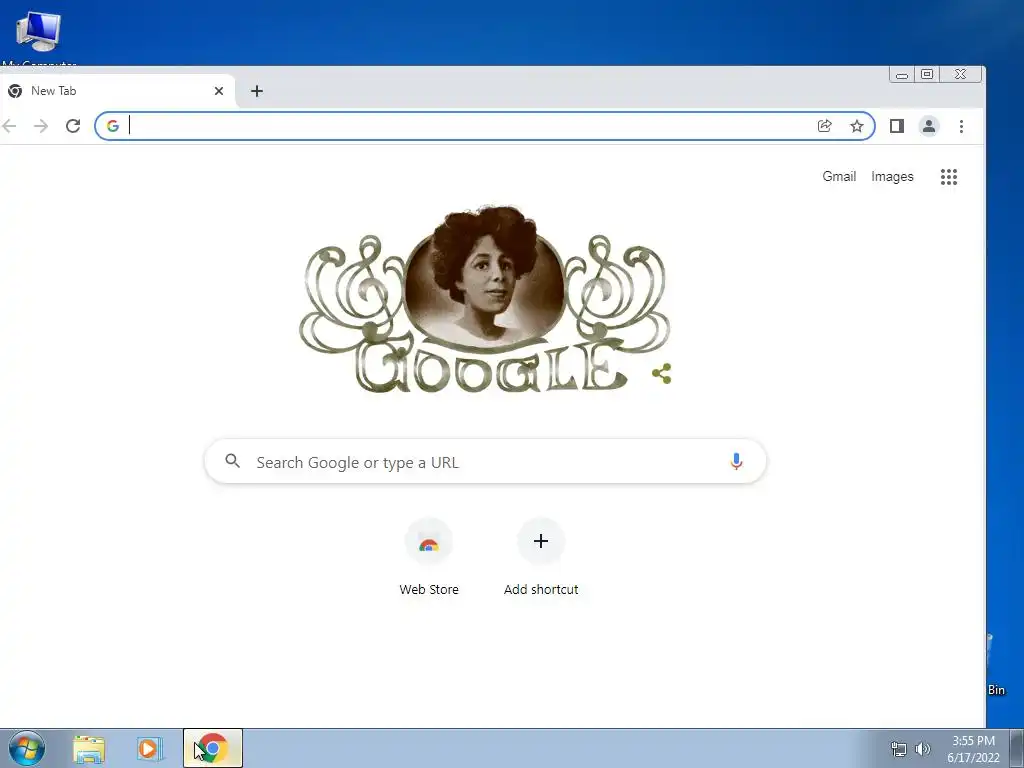Click the Chrome taskbar icon
1024x768 pixels.
pos(213,748)
